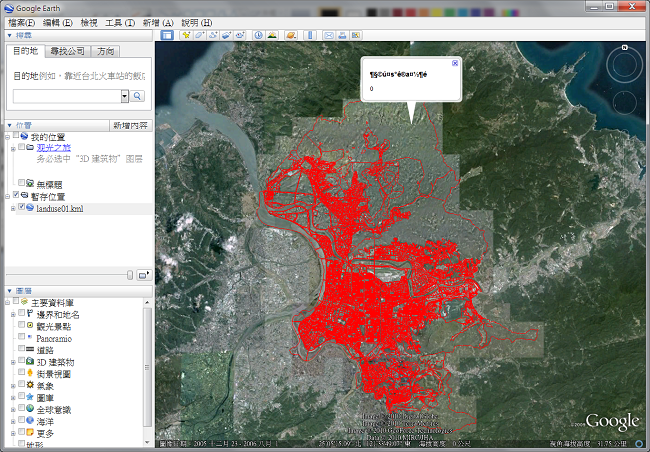Expand the 邊界和地名 layer group
Viewport: 650px width, 452px height.
click(11, 314)
